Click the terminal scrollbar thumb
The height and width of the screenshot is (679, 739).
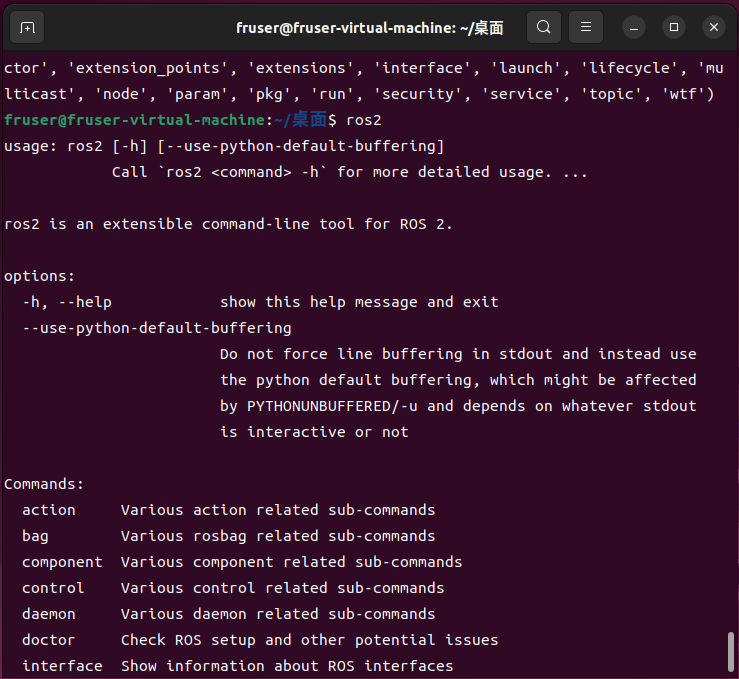point(731,652)
